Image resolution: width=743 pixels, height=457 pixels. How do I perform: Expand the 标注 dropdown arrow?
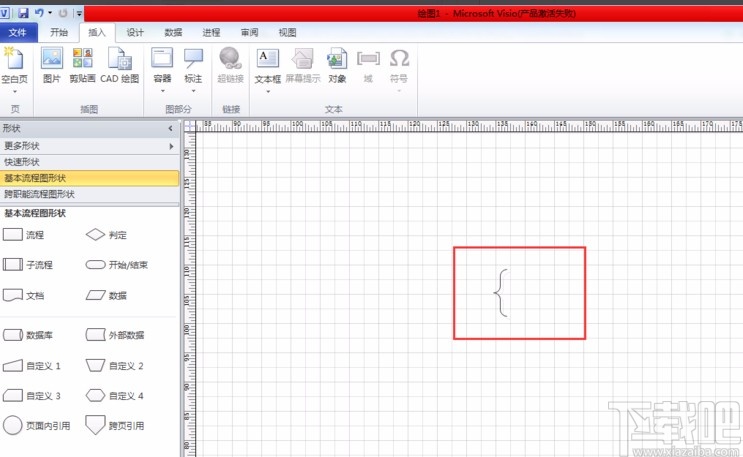(193, 91)
